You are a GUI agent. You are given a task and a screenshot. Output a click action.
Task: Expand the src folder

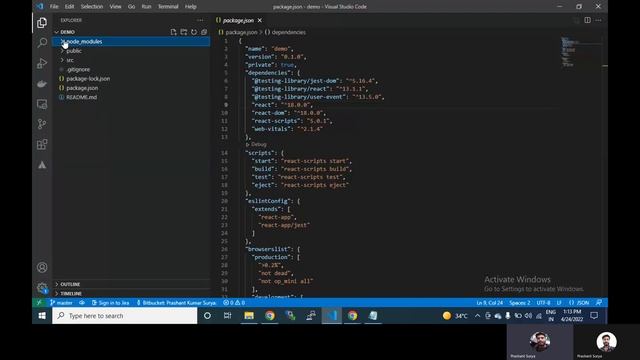point(62,60)
